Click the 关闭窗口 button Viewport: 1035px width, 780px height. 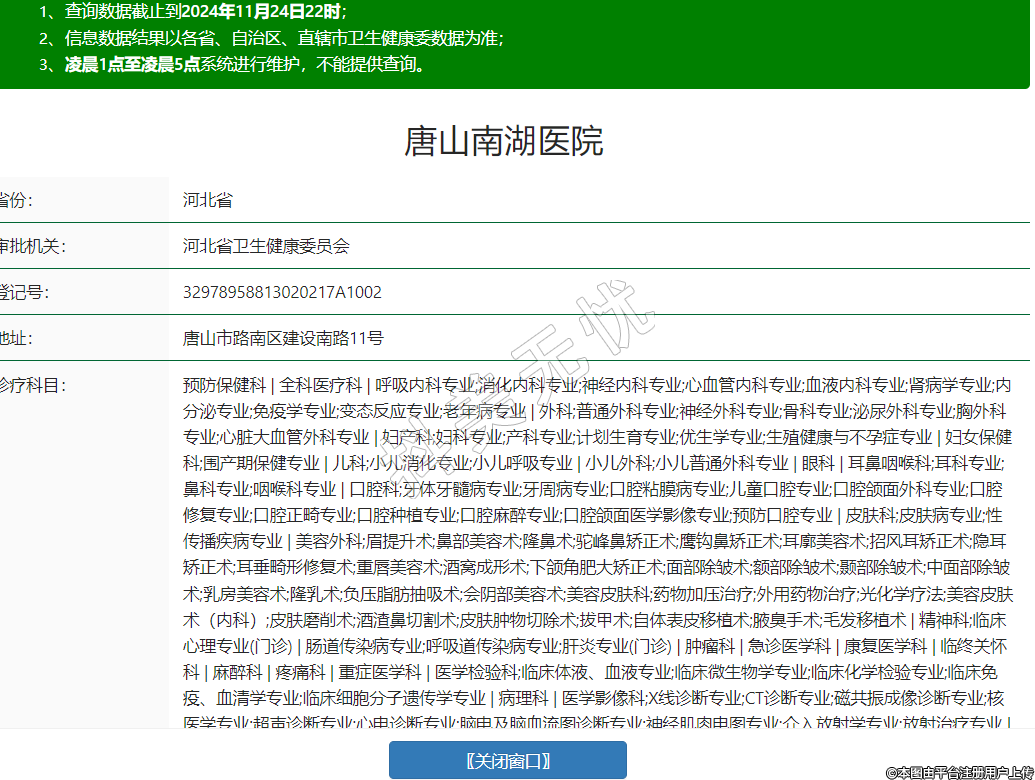(x=507, y=760)
